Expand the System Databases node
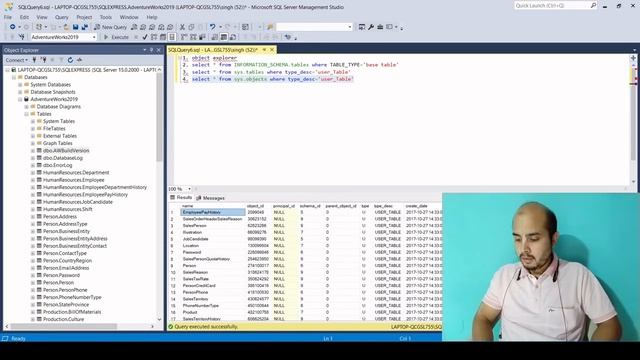Viewport: 640px width, 360px height. click(x=20, y=84)
